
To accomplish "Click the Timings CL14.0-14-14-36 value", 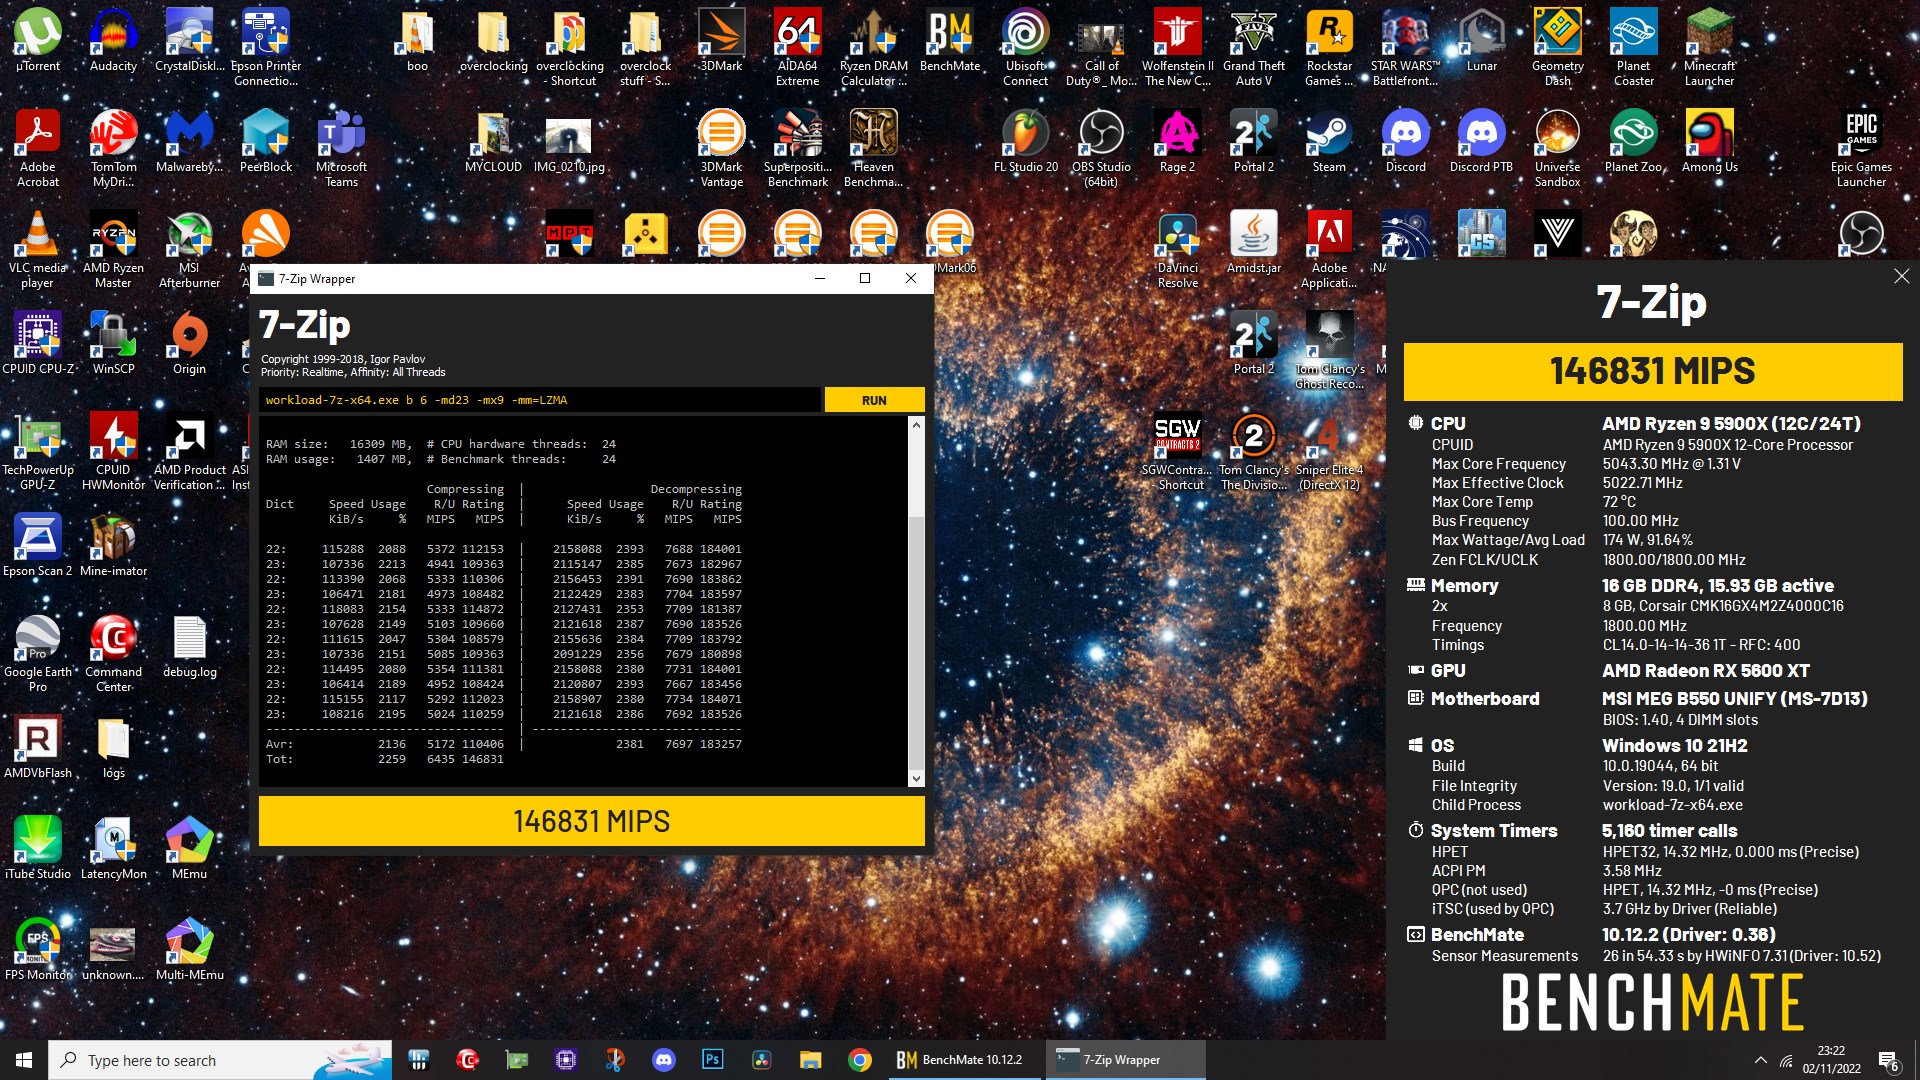I will coord(1701,645).
